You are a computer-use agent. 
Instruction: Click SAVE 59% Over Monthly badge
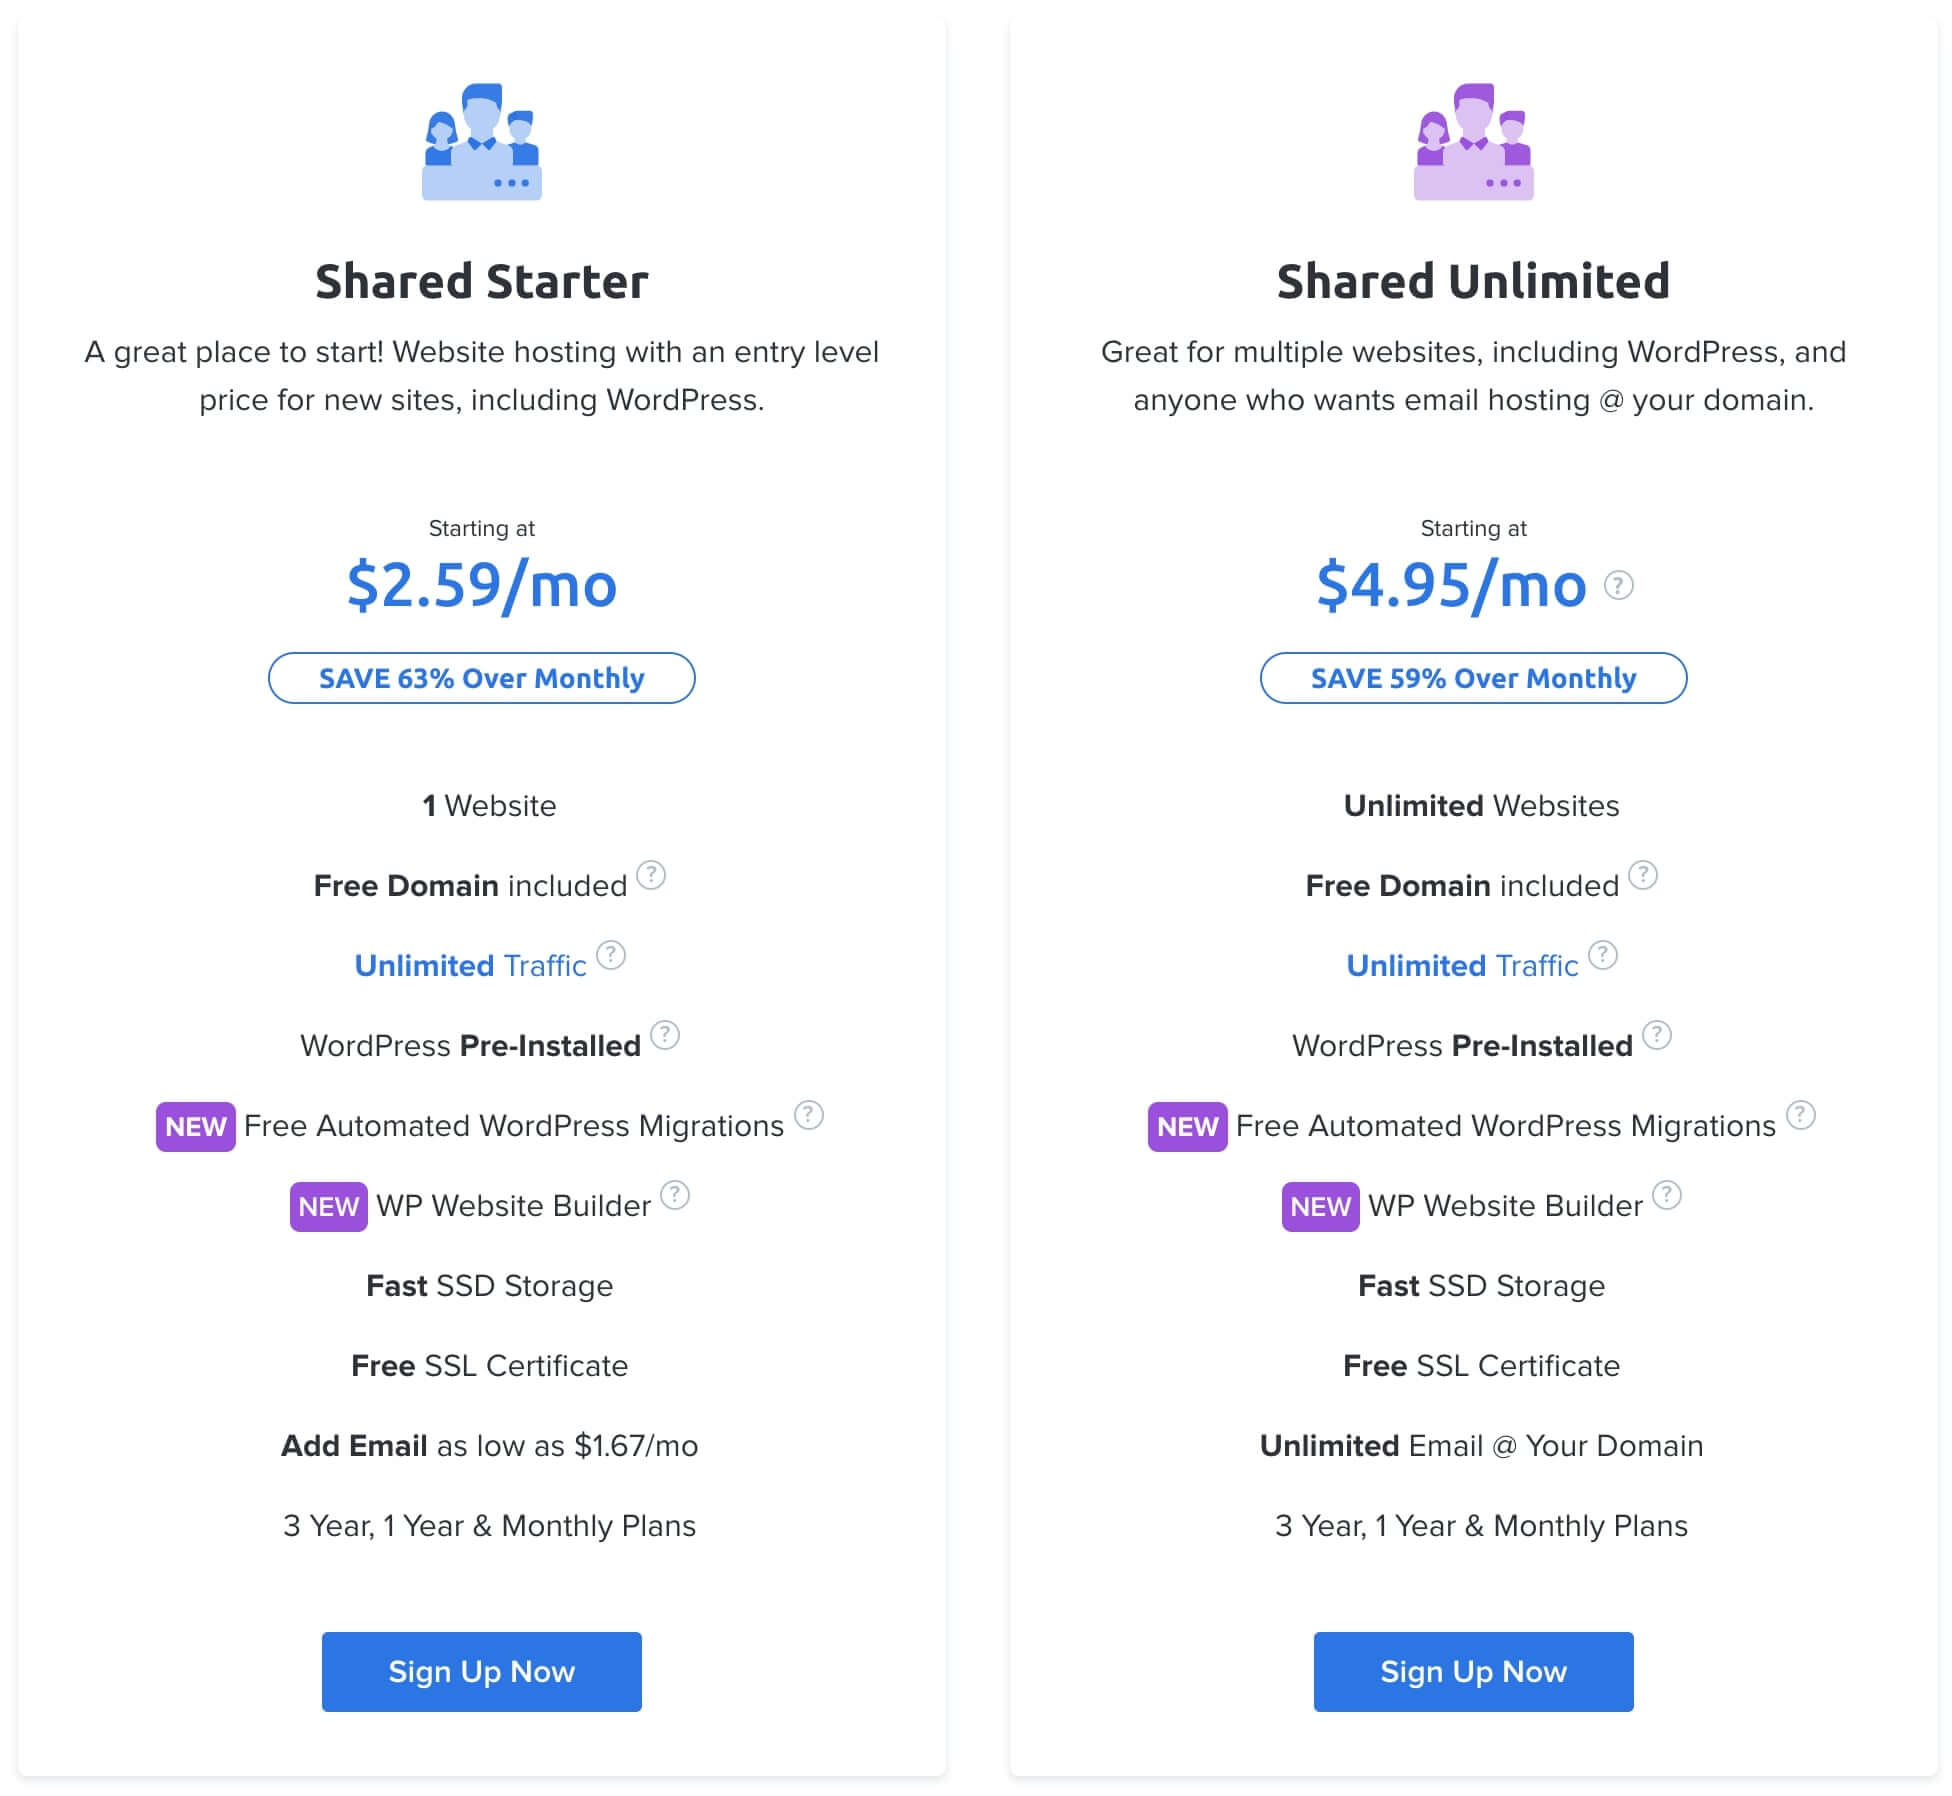click(1473, 678)
